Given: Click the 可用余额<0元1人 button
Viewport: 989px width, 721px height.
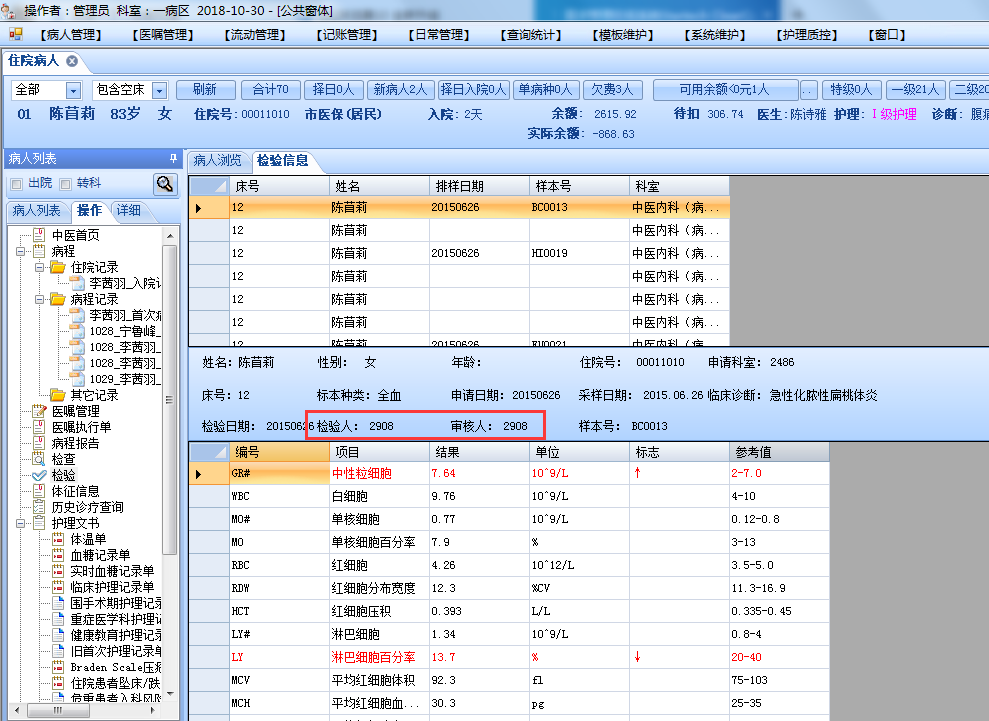Looking at the screenshot, I should click(x=725, y=90).
